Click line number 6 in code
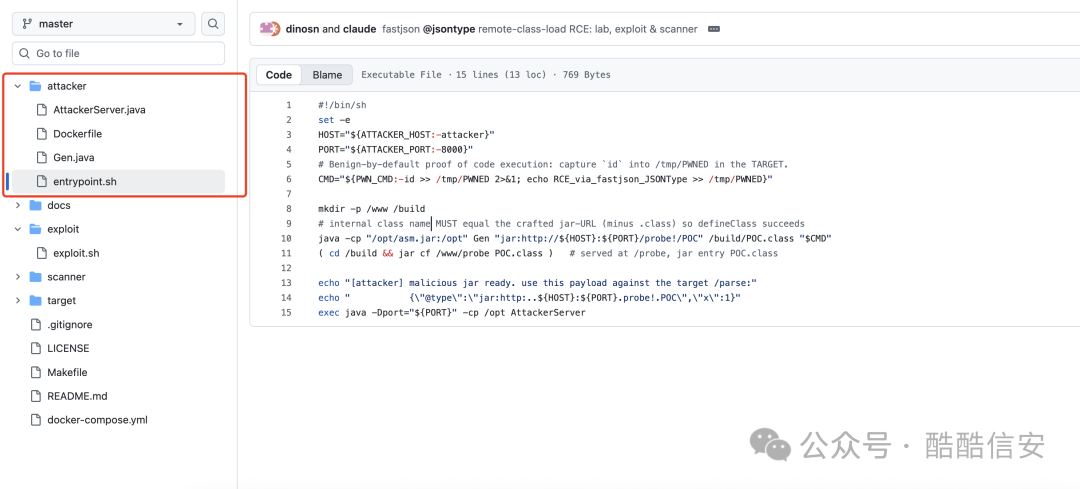Viewport: 1080px width, 489px height. click(289, 179)
